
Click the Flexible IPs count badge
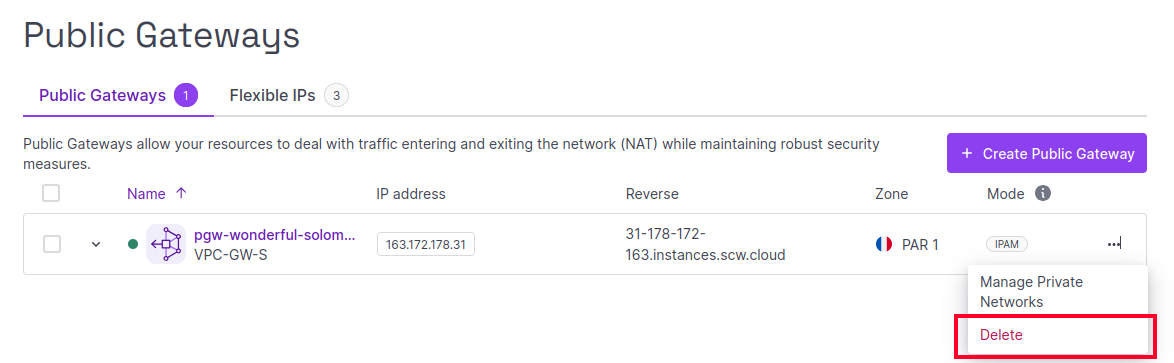point(337,96)
